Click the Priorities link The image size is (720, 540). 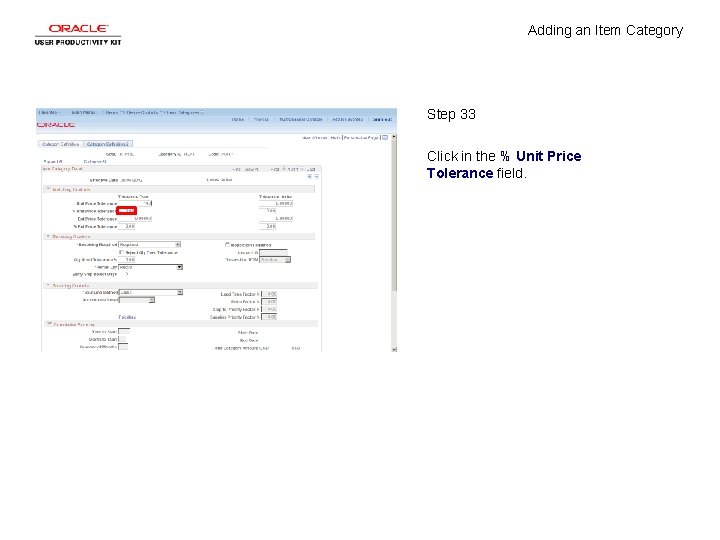127,317
